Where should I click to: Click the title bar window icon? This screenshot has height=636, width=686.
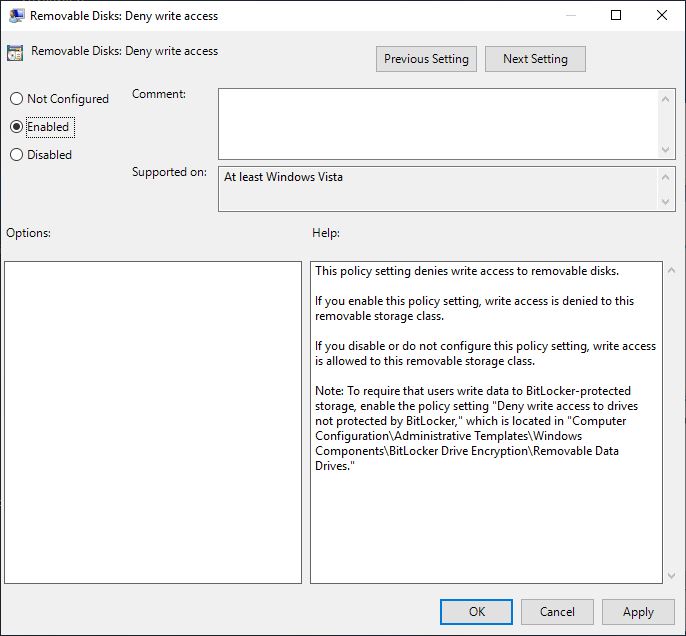coord(17,16)
